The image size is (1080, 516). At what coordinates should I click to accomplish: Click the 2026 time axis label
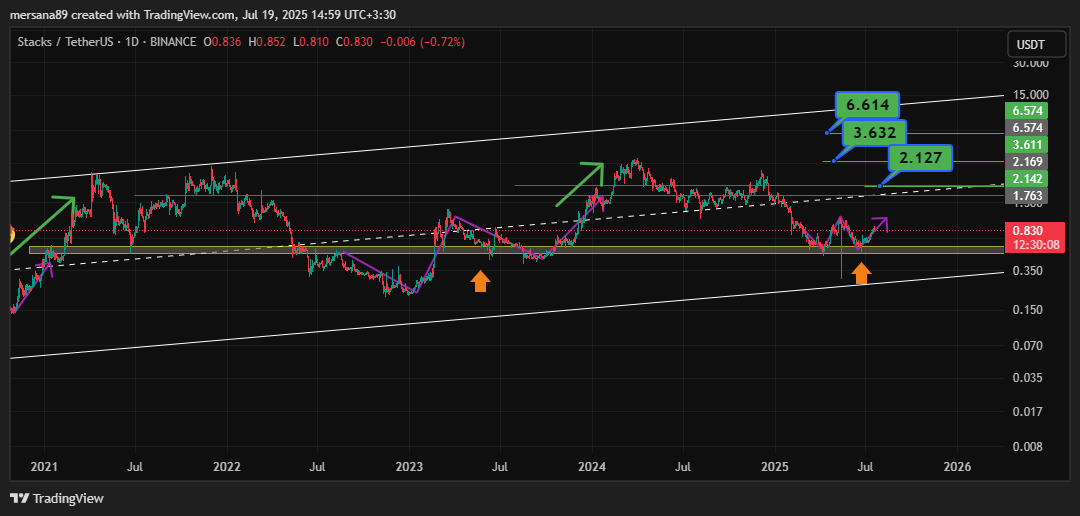(957, 467)
